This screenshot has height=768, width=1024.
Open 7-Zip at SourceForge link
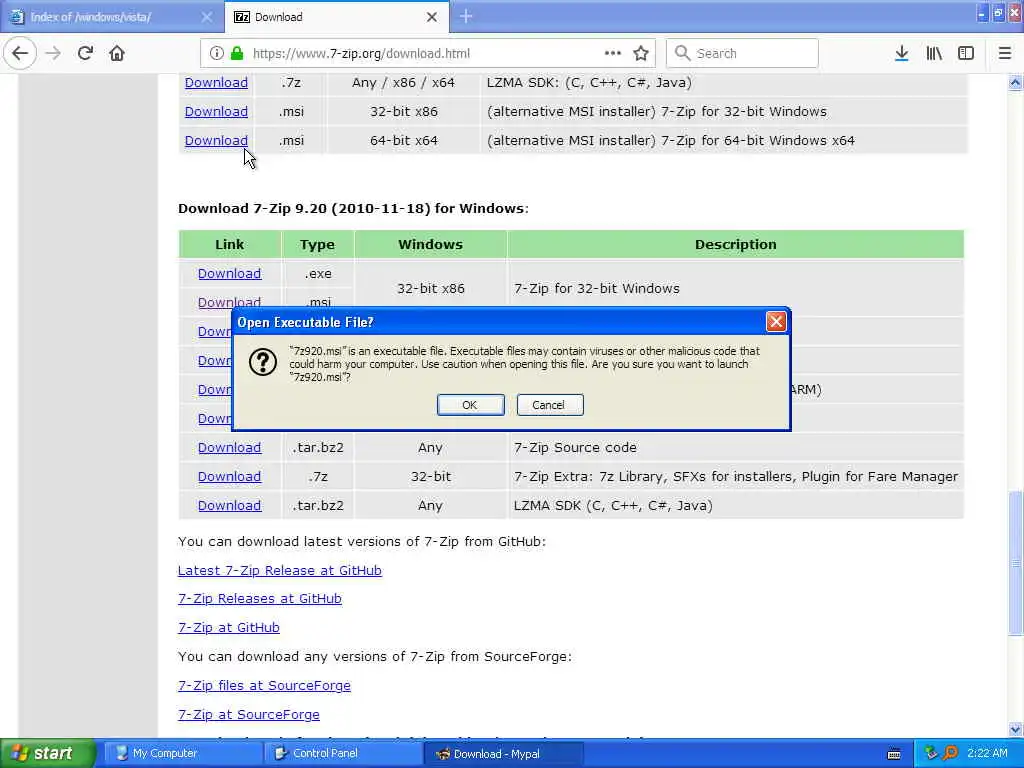click(x=248, y=714)
